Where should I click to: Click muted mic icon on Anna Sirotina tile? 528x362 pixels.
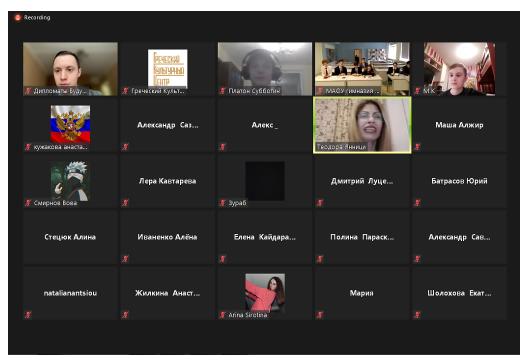click(222, 315)
